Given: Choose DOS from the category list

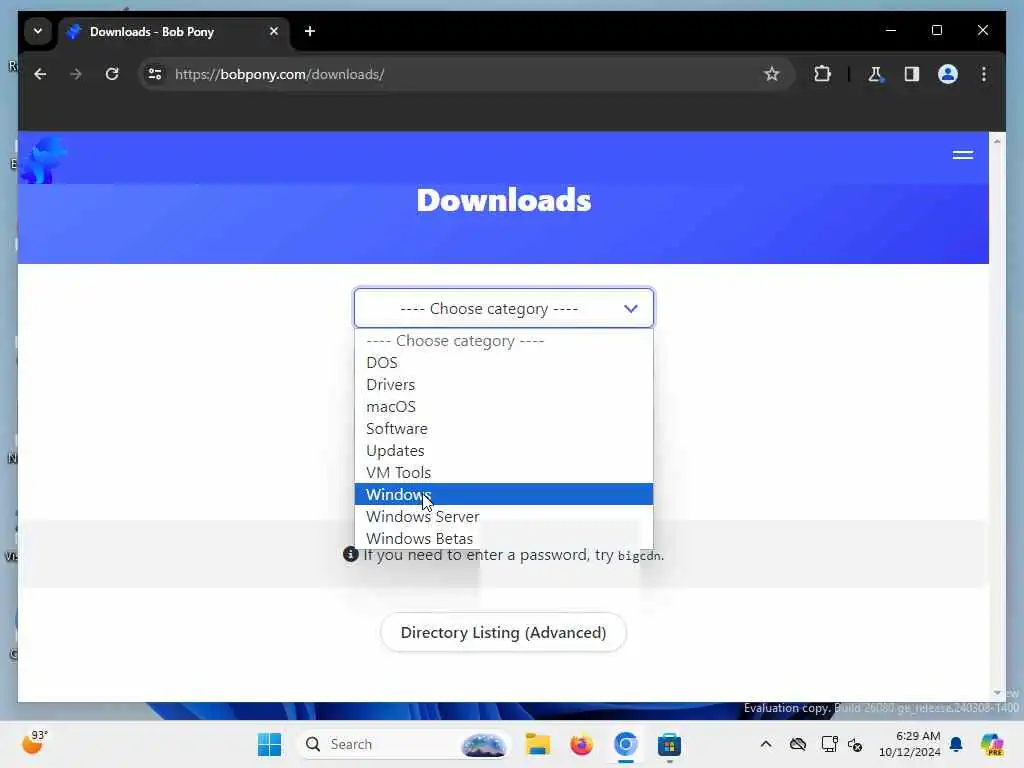Looking at the screenshot, I should [504, 362].
